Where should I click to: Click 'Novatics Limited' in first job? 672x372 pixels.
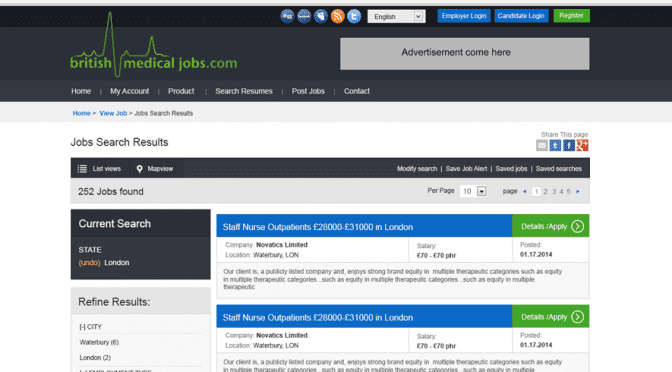(282, 245)
